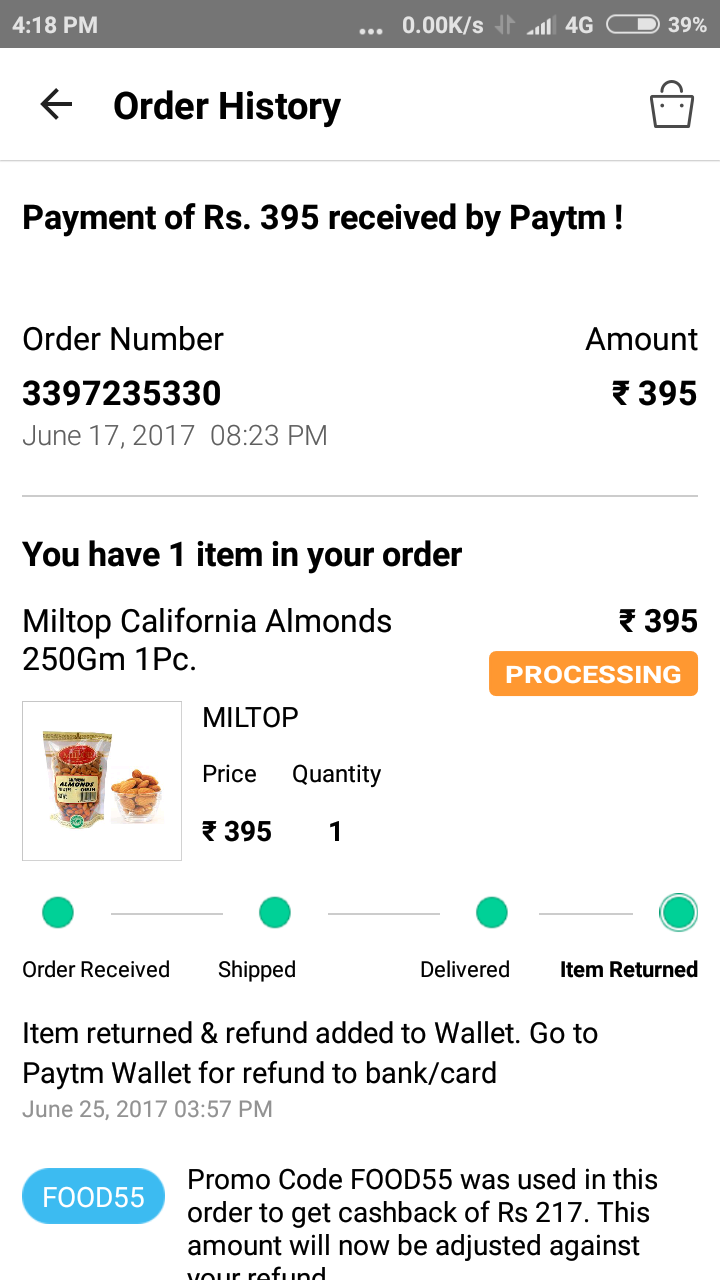The image size is (720, 1280).
Task: Tap the Delivered status dot
Action: coord(492,912)
